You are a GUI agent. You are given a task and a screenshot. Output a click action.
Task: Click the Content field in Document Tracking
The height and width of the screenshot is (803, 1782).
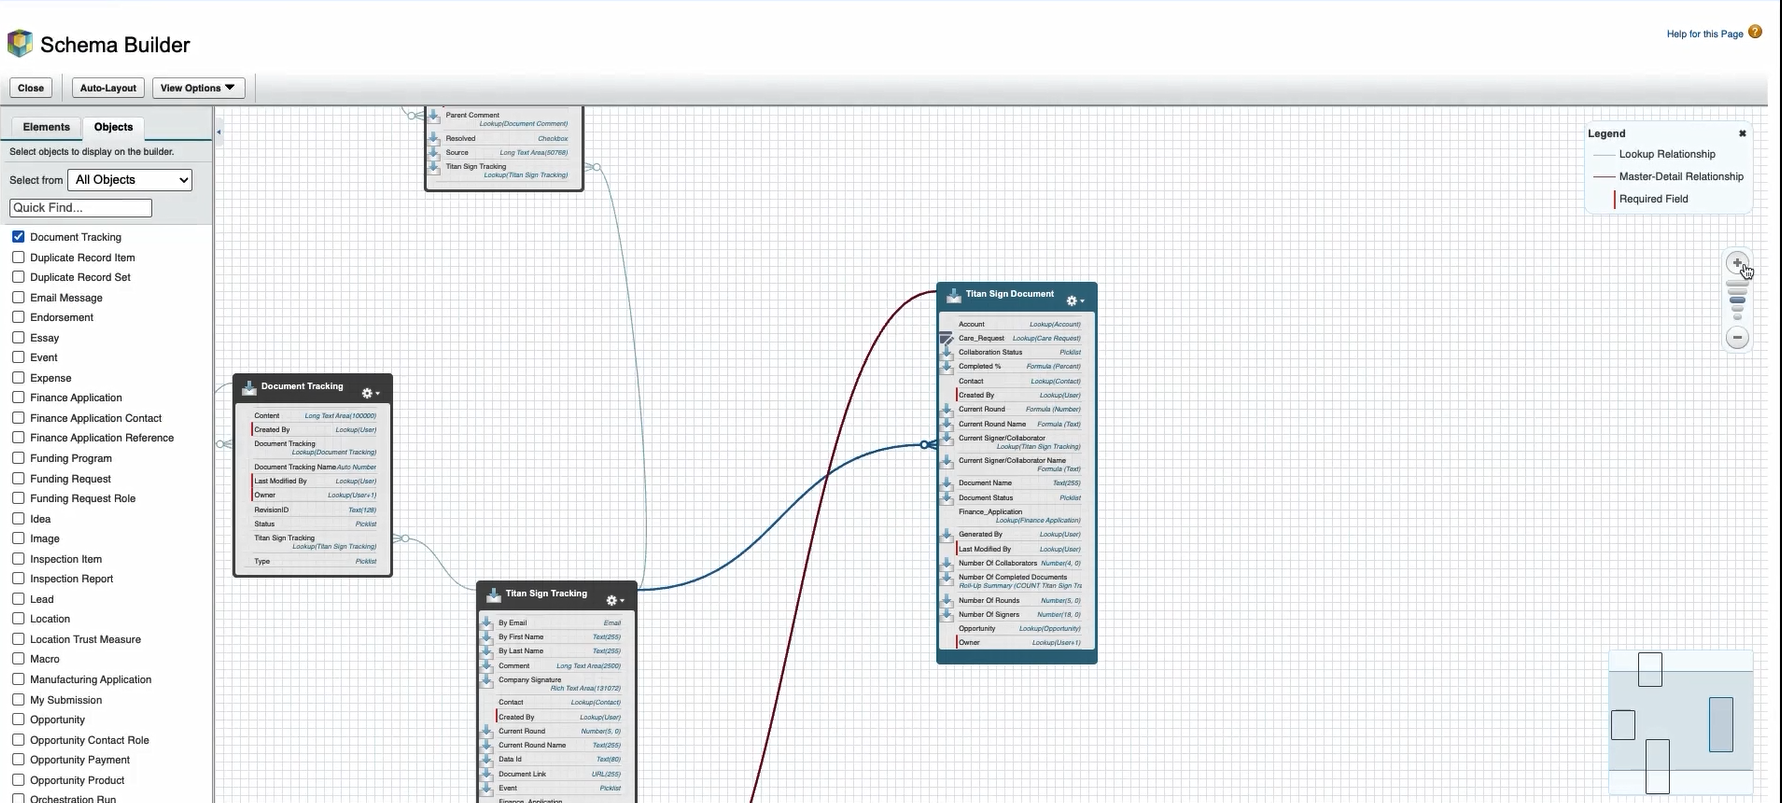tap(315, 415)
